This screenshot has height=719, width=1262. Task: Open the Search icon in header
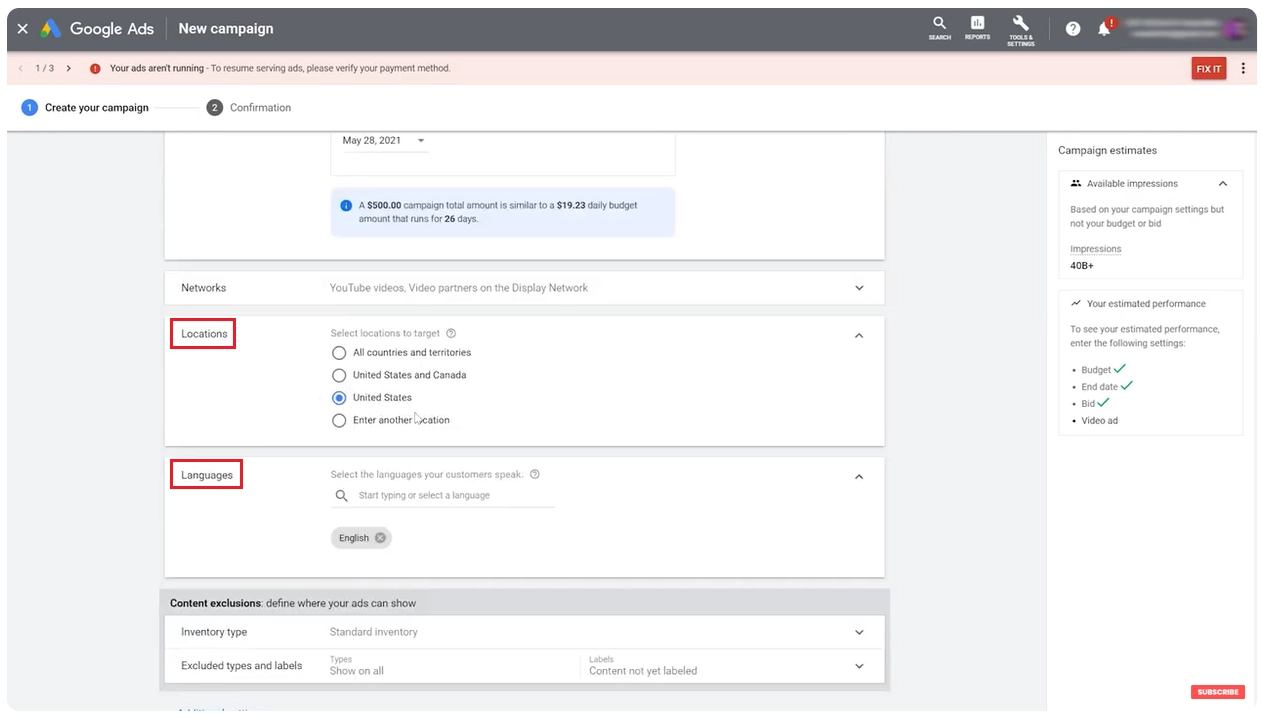[x=939, y=27]
